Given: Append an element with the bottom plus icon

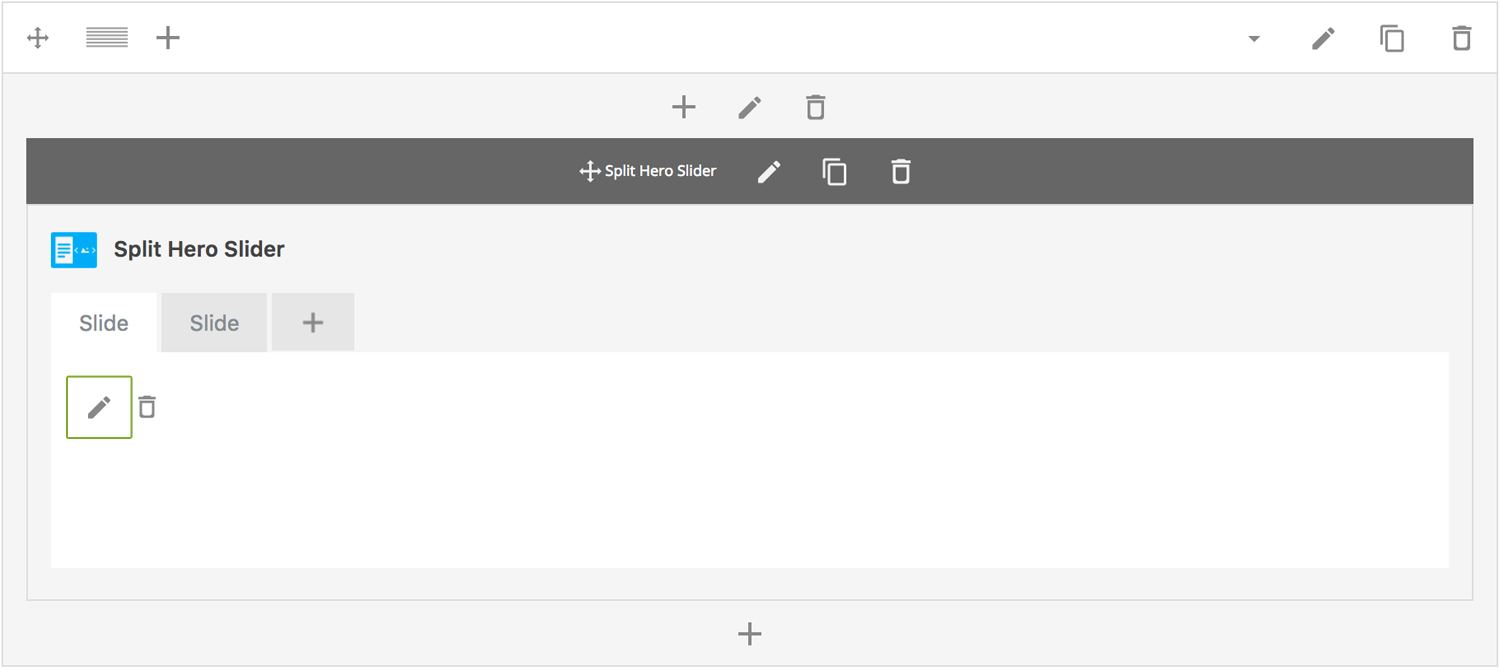Looking at the screenshot, I should 750,634.
